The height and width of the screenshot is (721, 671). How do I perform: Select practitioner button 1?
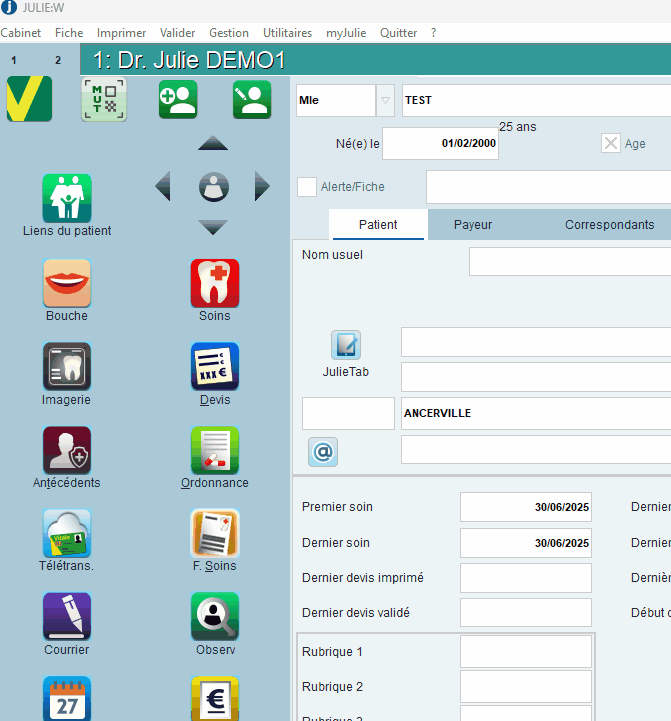click(14, 60)
